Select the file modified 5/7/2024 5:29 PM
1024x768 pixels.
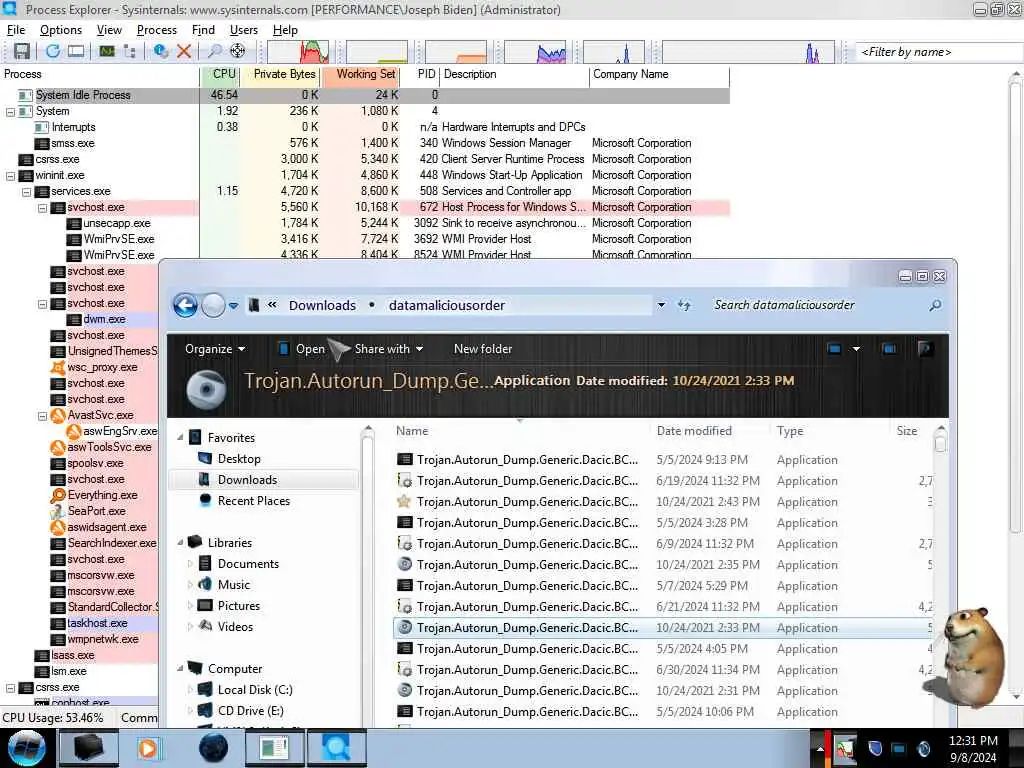662,586
